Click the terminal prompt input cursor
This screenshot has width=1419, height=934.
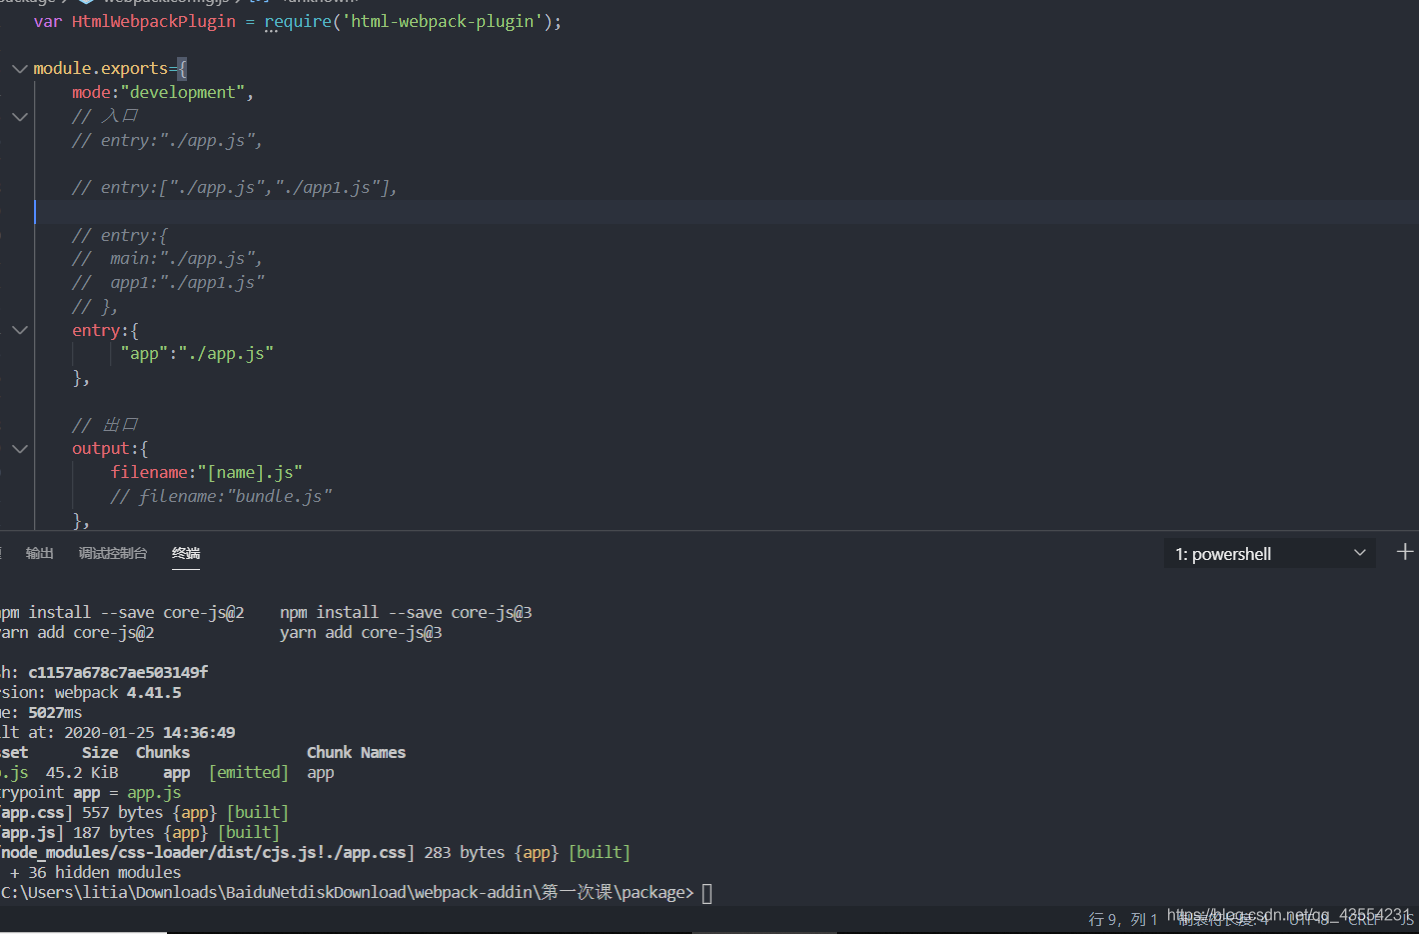point(707,893)
